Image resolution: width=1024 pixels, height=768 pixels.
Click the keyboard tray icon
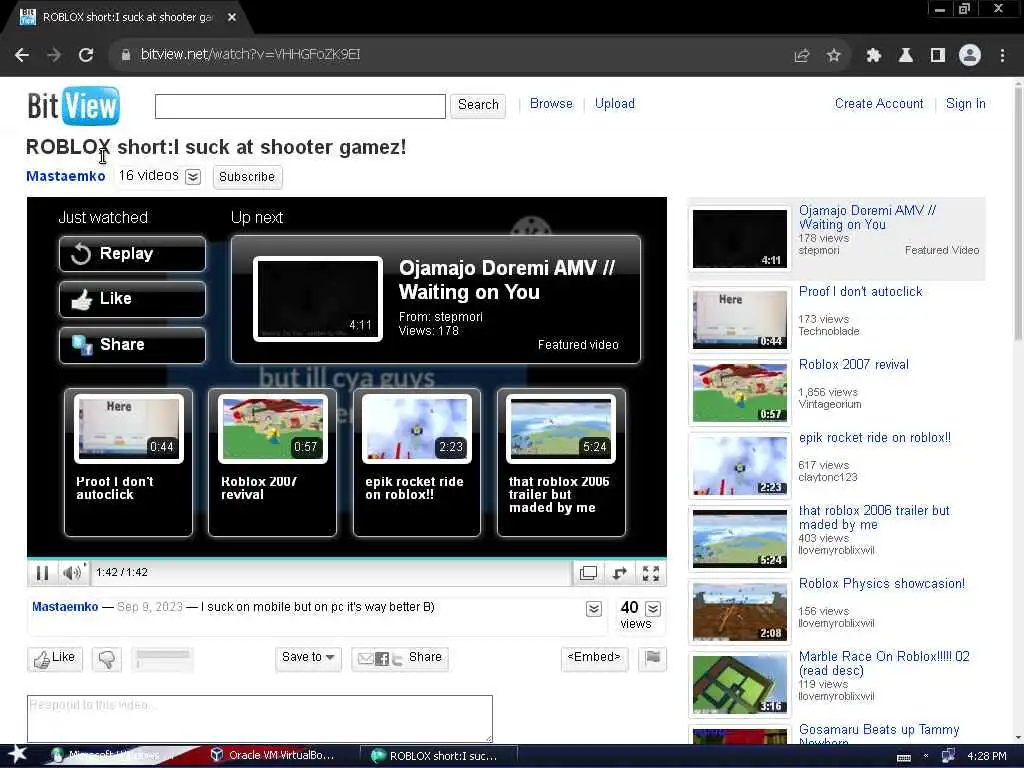point(904,757)
